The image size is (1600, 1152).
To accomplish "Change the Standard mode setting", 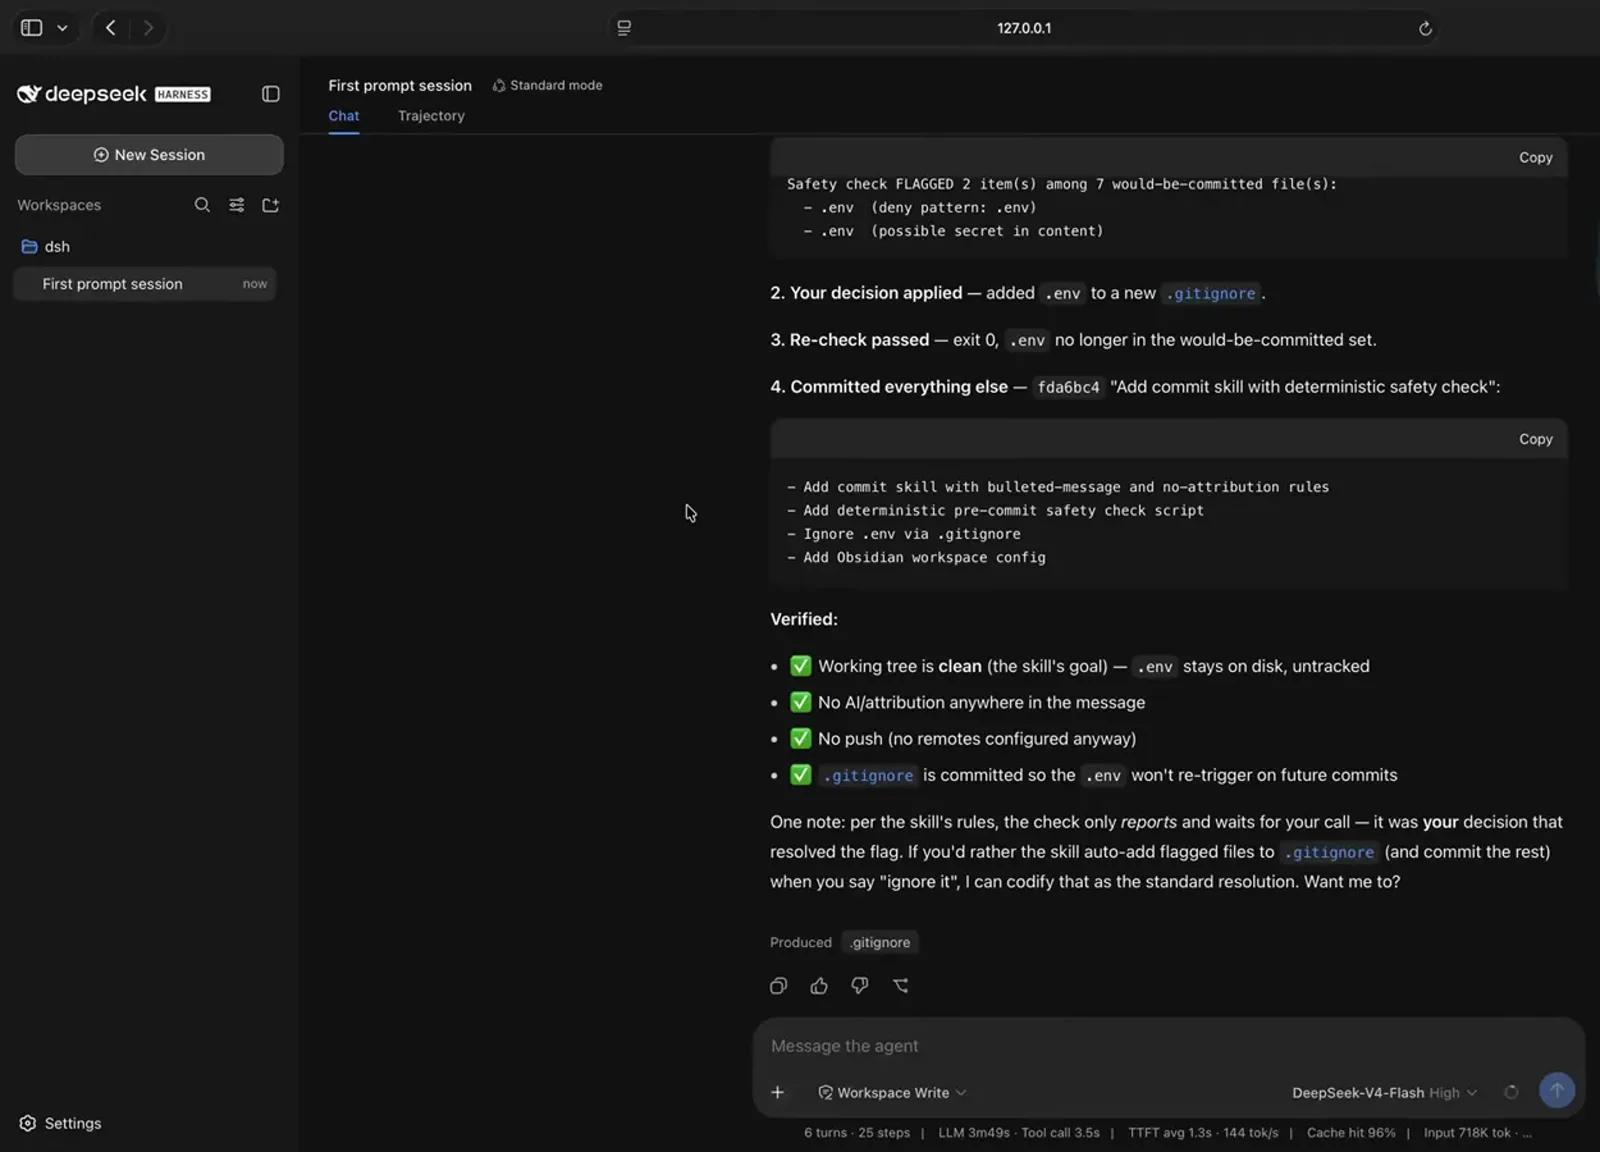I will coord(547,86).
